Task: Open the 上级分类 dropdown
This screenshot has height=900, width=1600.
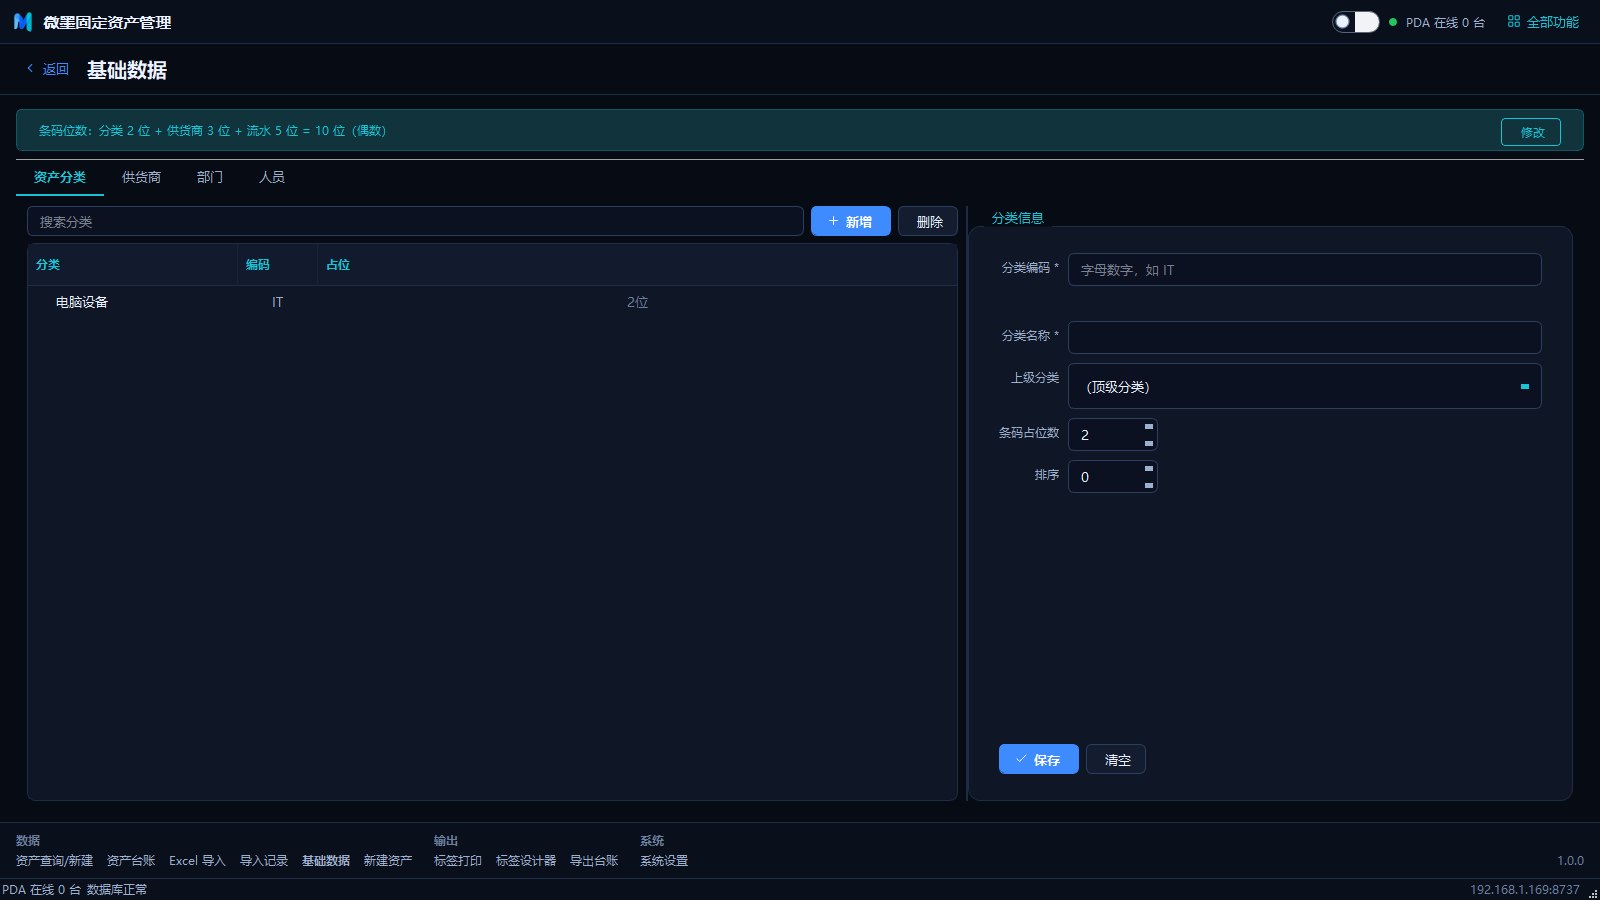Action: pos(1304,386)
